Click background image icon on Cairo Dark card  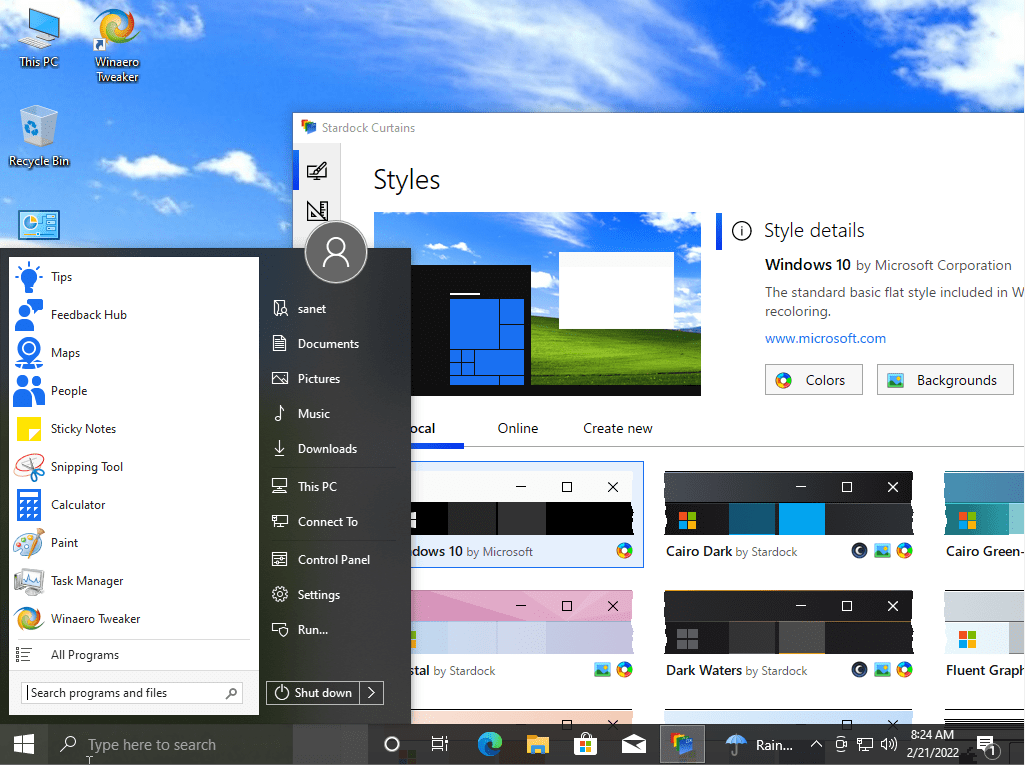point(882,551)
